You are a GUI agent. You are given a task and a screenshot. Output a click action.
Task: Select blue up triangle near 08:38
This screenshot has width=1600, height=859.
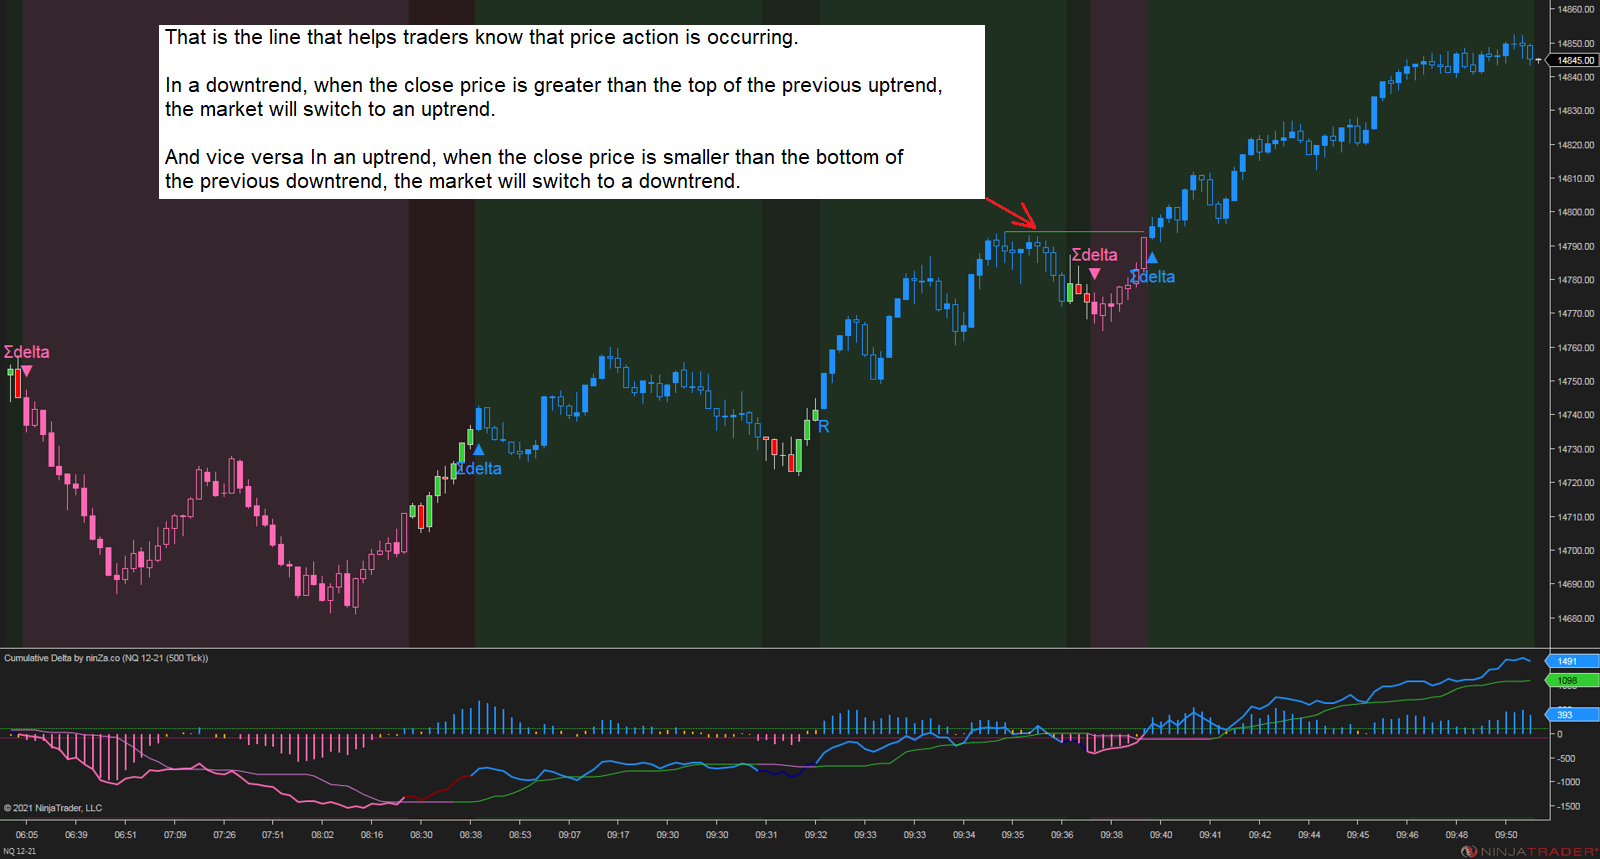click(x=478, y=450)
